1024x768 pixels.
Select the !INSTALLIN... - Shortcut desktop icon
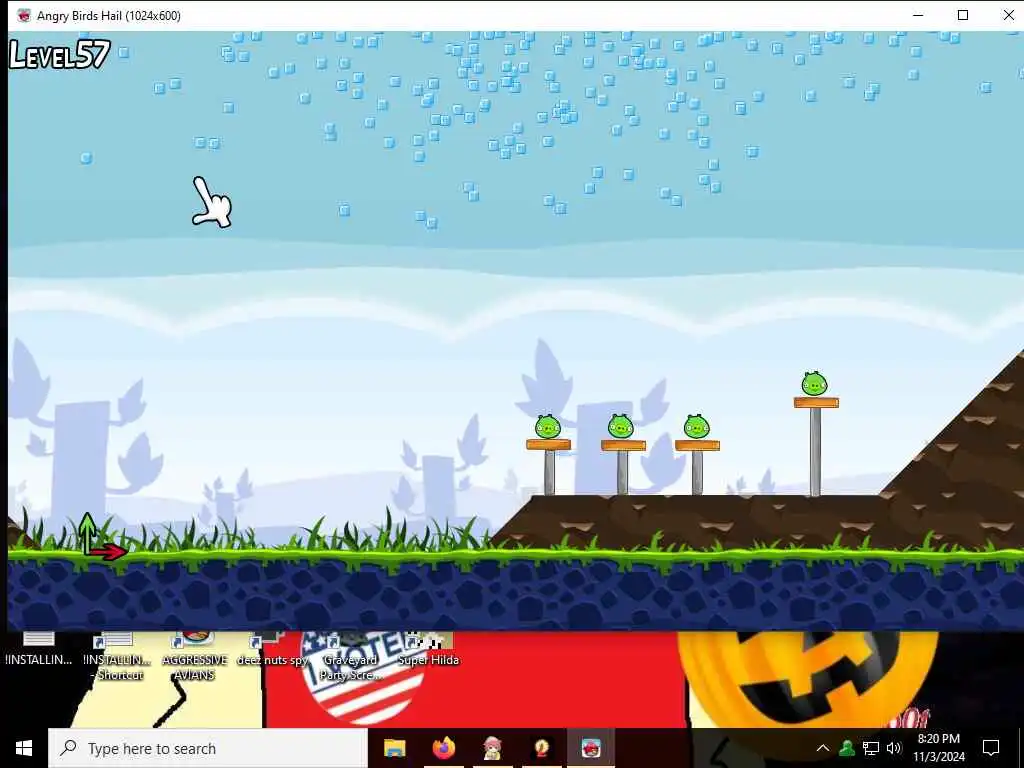118,656
